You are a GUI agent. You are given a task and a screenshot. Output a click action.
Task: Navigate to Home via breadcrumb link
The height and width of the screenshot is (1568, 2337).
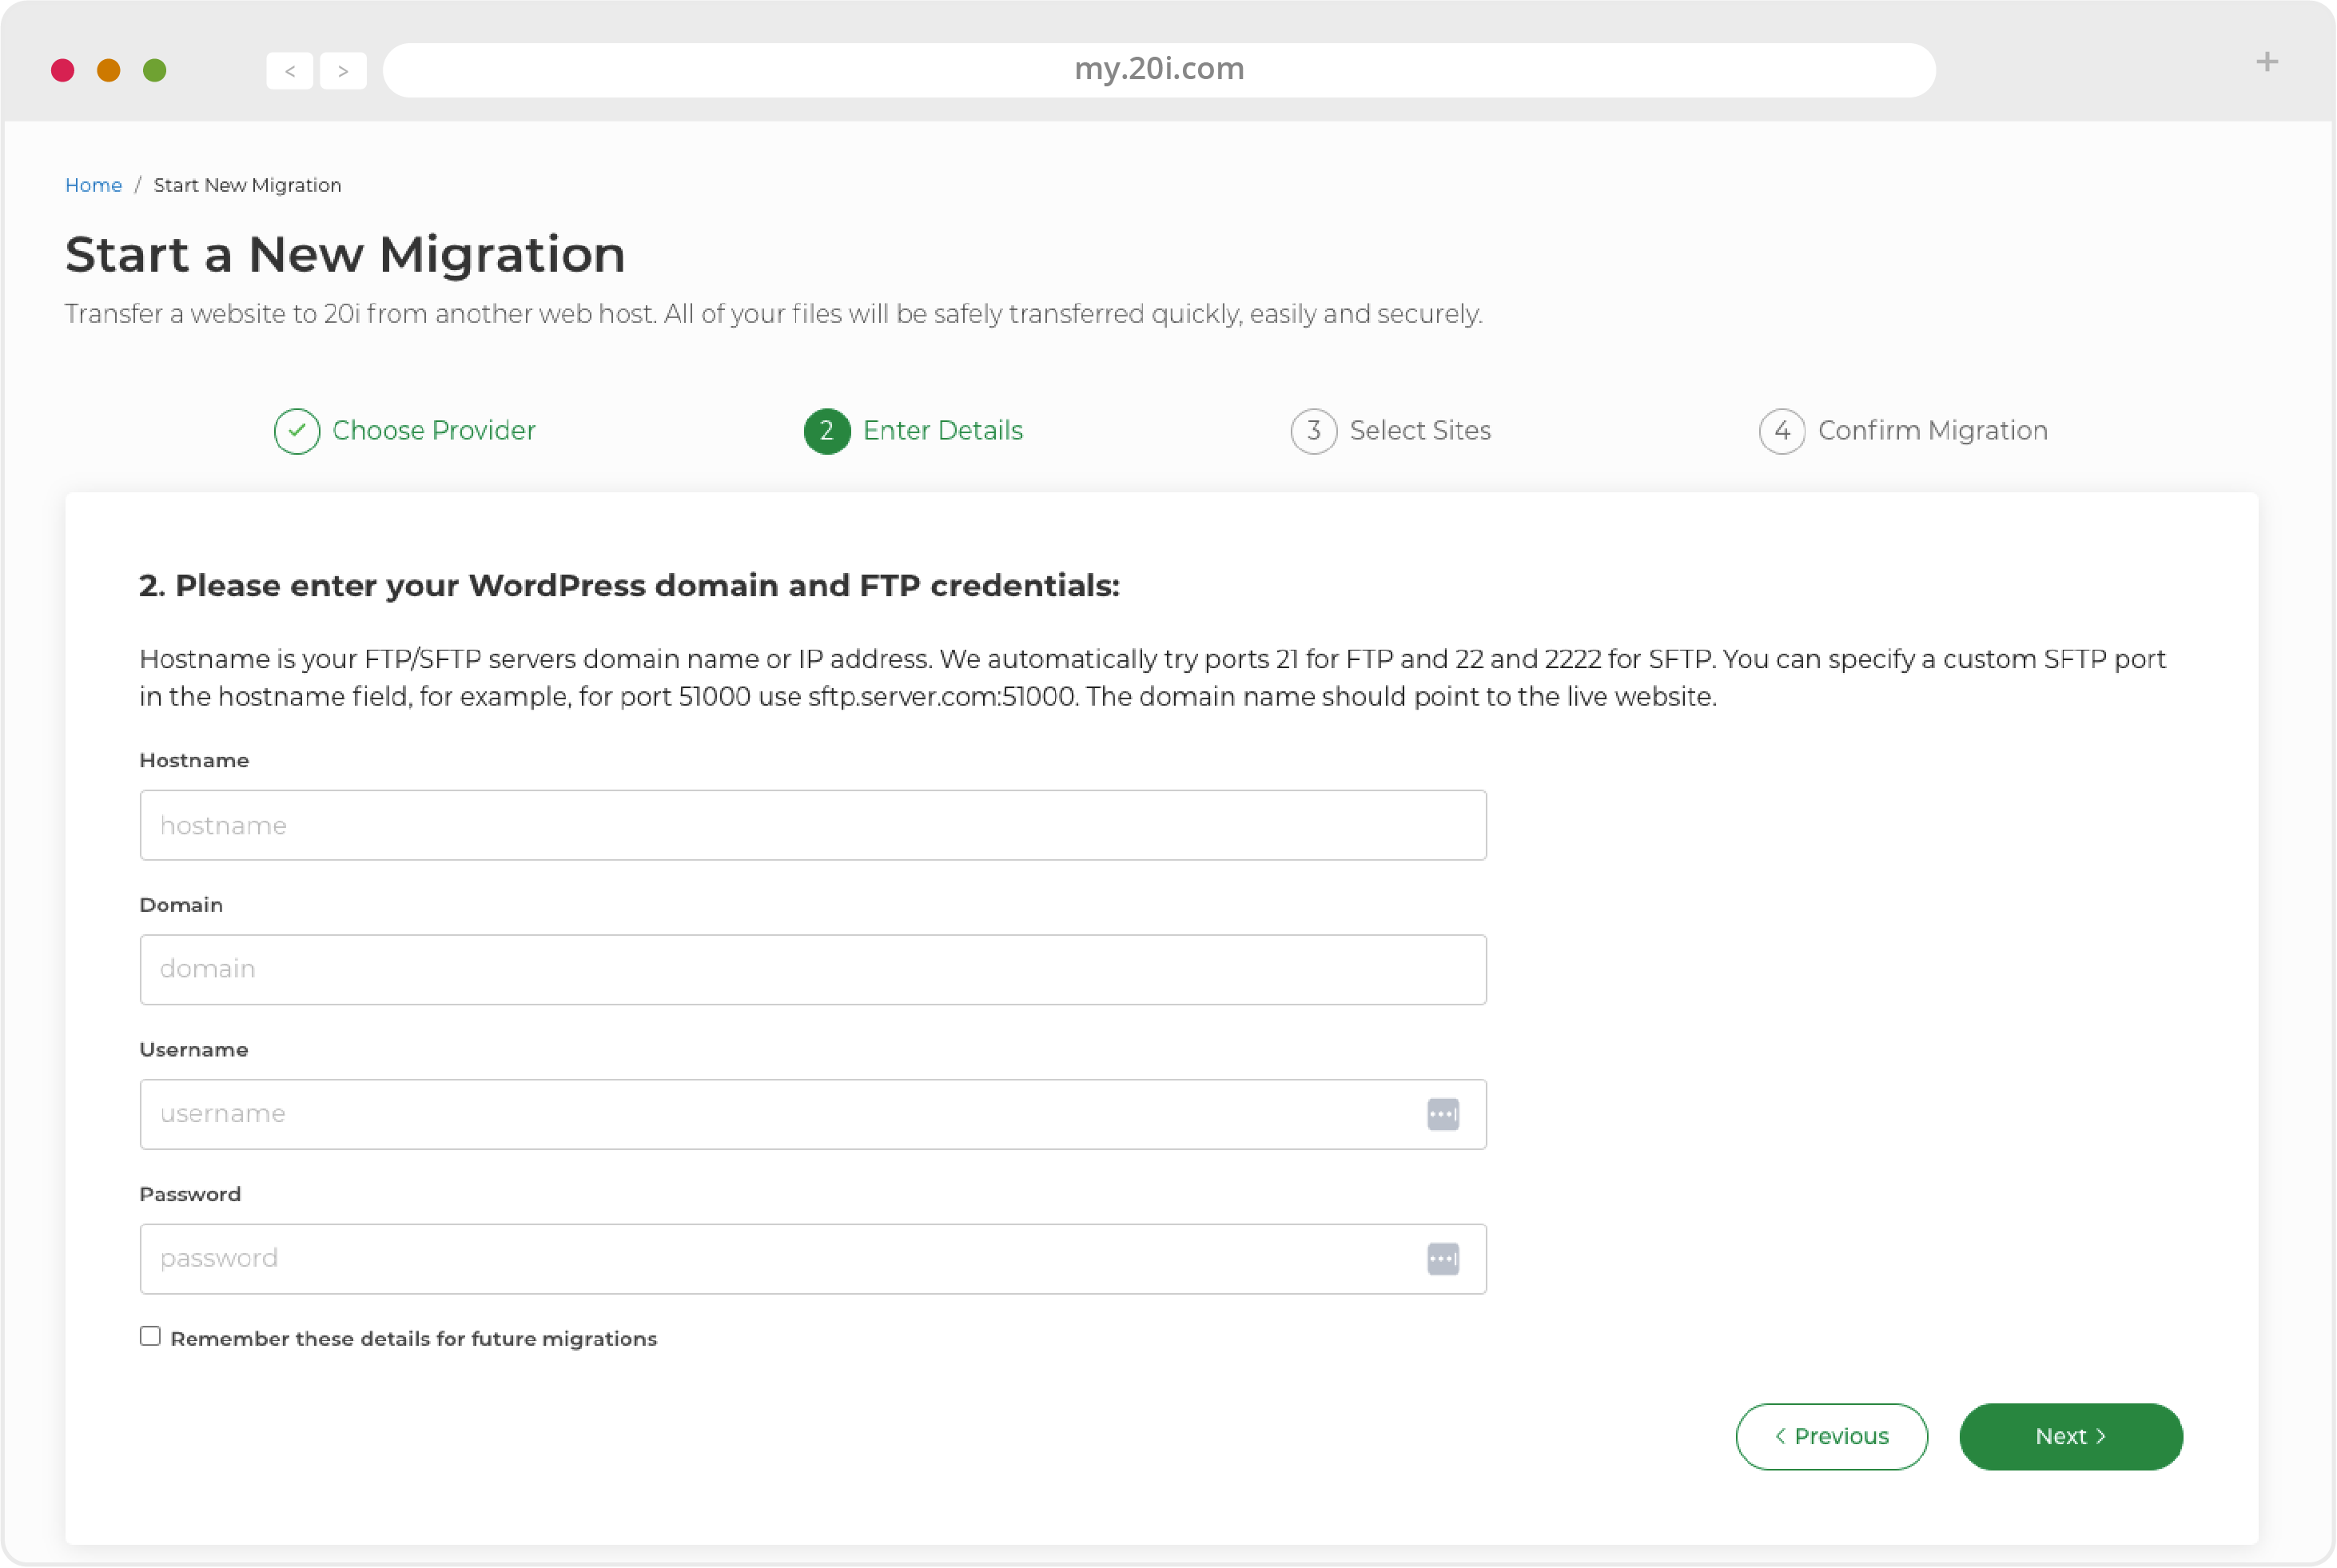coord(93,184)
